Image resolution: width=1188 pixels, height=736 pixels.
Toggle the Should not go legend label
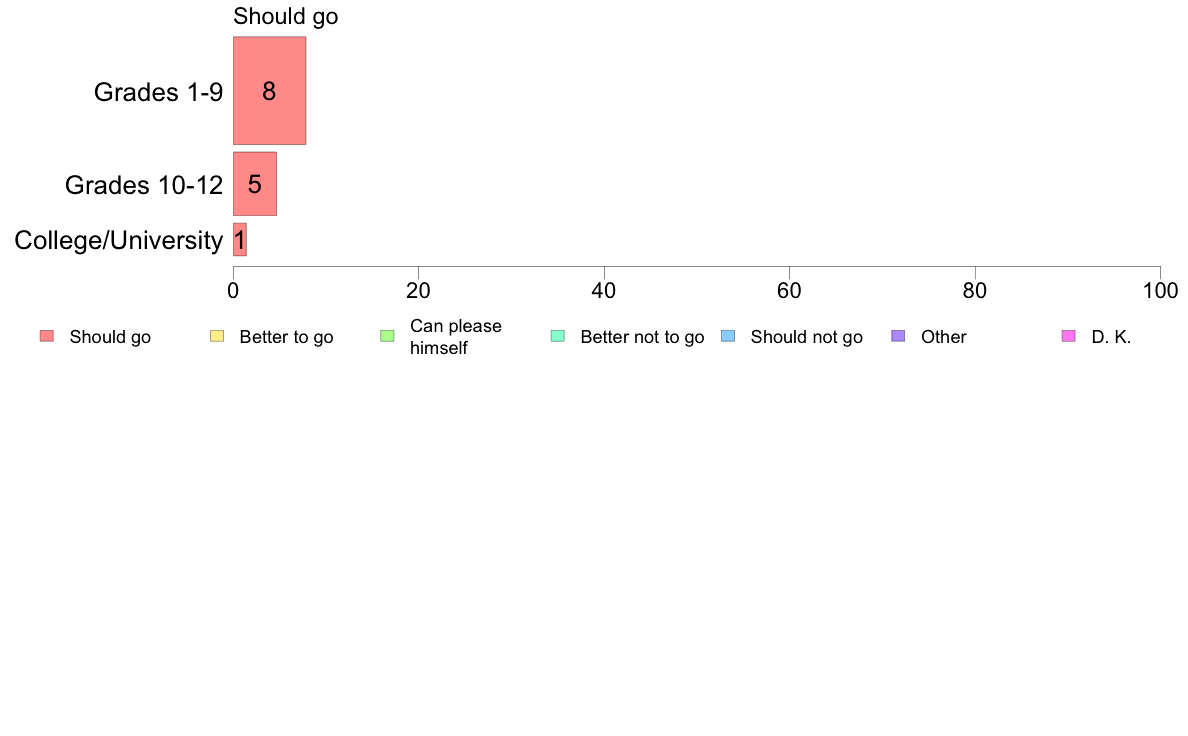click(806, 337)
